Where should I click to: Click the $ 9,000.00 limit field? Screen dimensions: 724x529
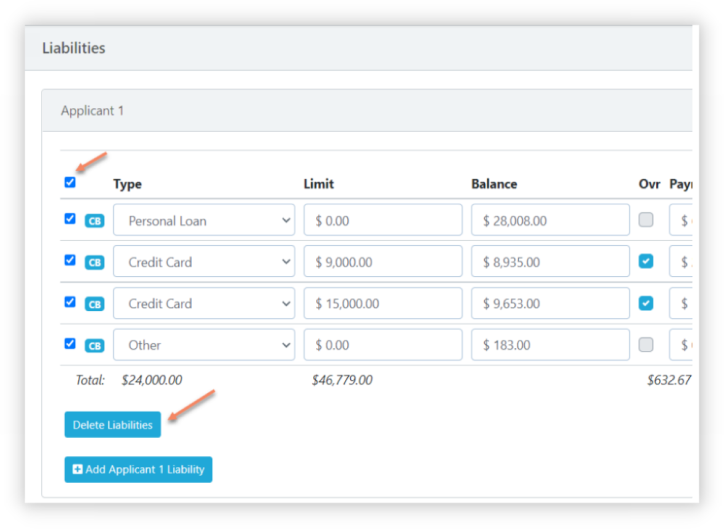click(x=382, y=262)
